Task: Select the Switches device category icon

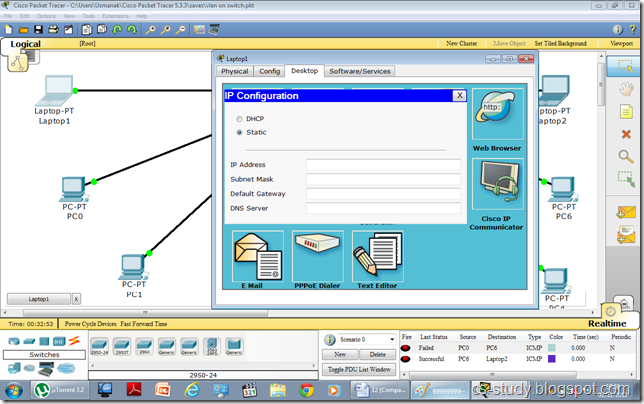Action: [x=29, y=341]
